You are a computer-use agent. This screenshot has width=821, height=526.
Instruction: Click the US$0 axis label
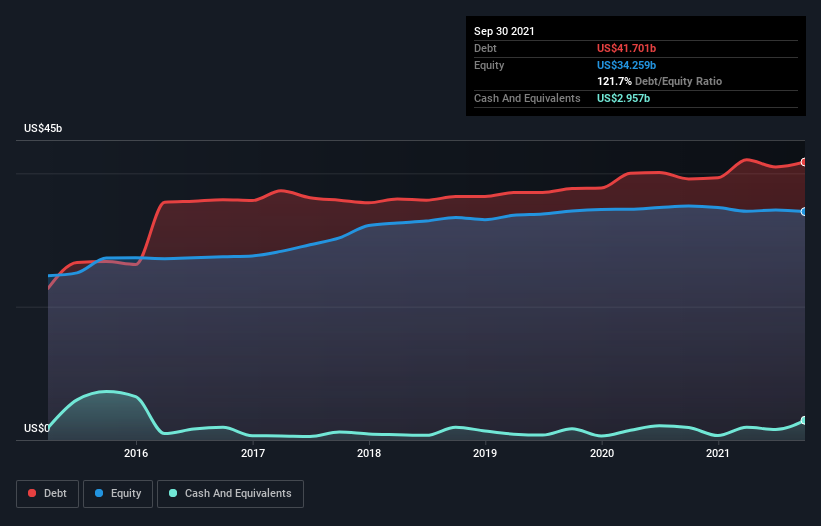coord(37,428)
